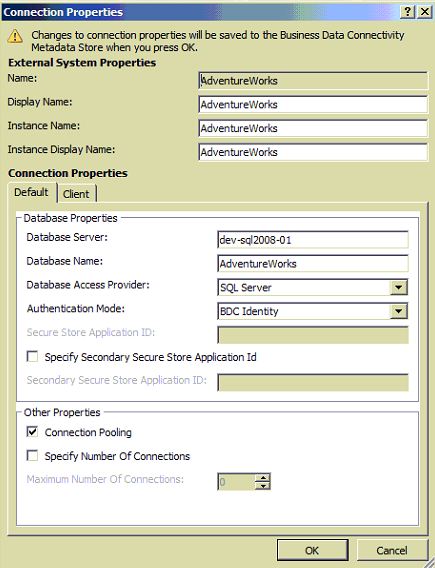Image resolution: width=435 pixels, height=568 pixels.
Task: Close the Connection Properties dialog
Action: click(424, 12)
